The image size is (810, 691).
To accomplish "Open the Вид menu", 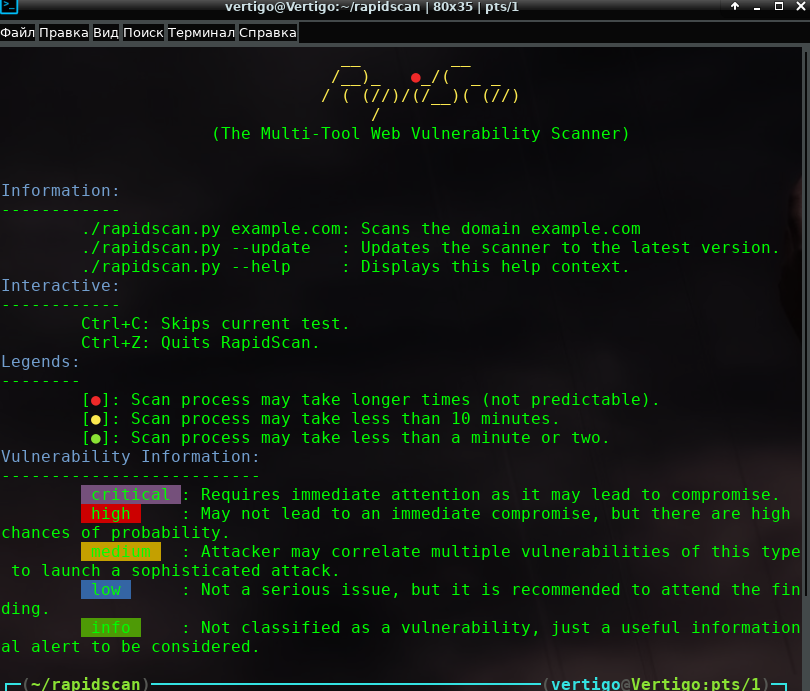I will click(105, 33).
